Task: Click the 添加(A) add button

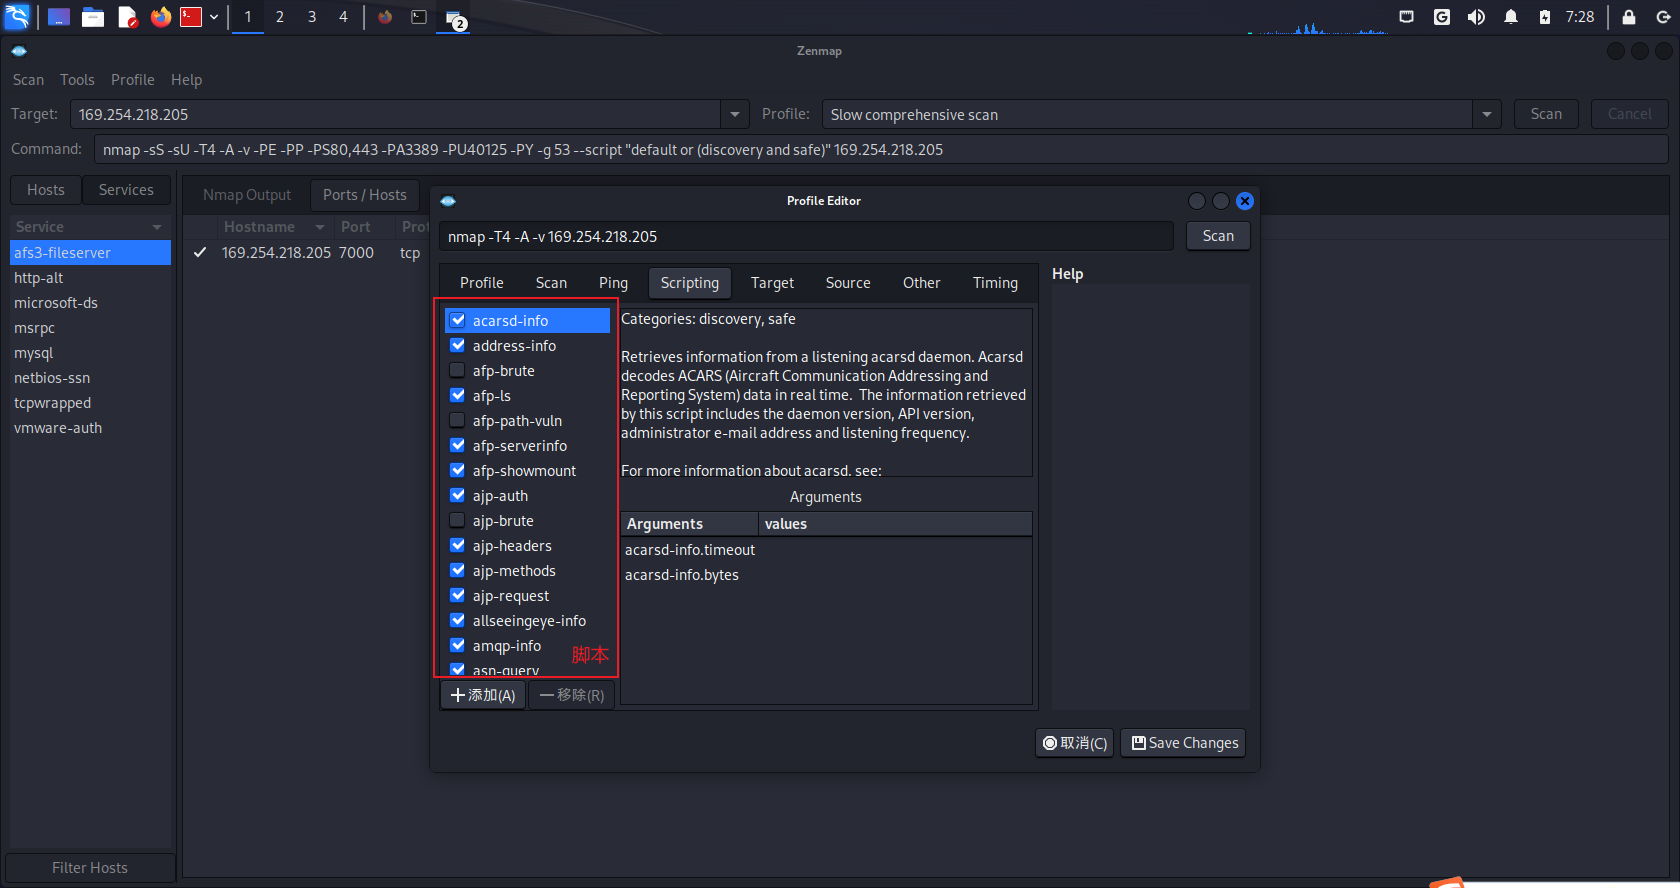Action: pos(483,695)
